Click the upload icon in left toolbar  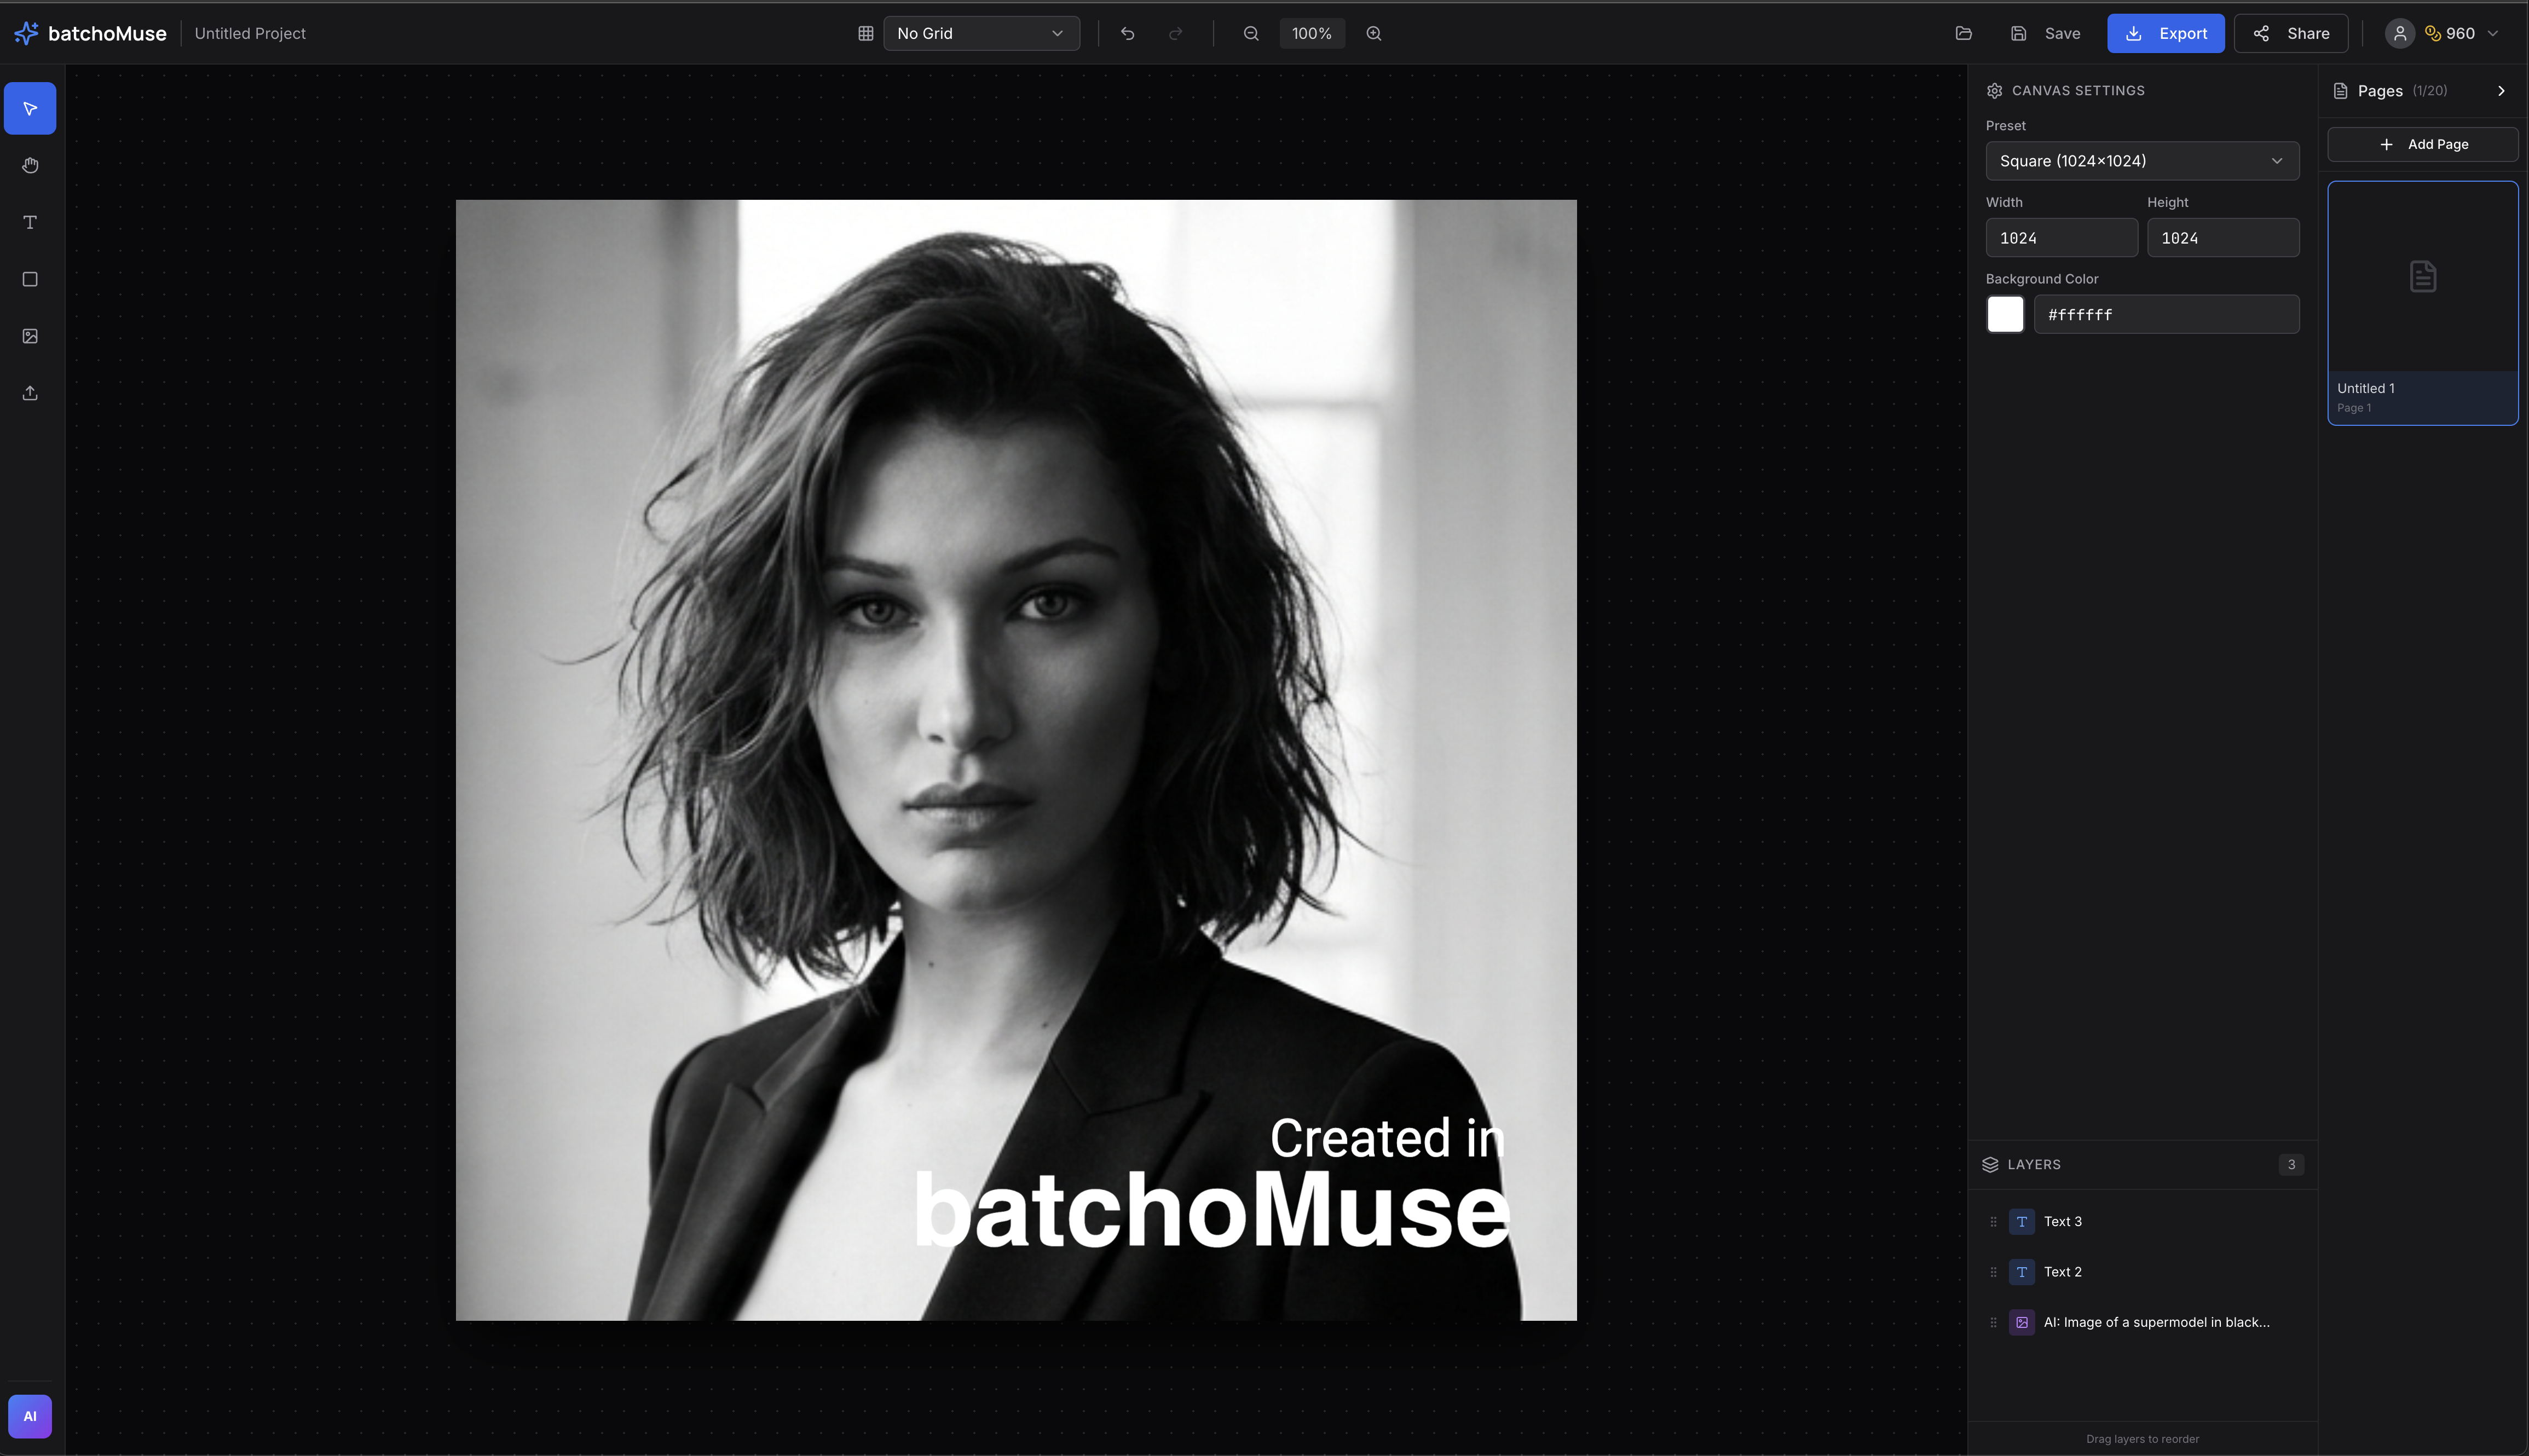click(30, 393)
